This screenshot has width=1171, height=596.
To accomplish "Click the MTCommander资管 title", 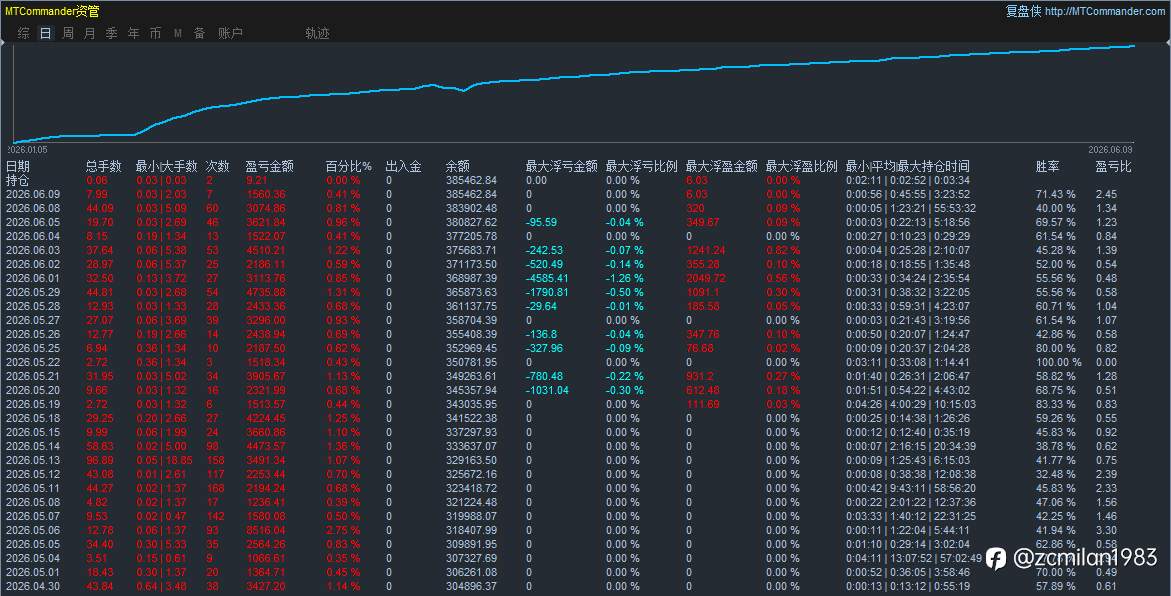I will click(52, 11).
